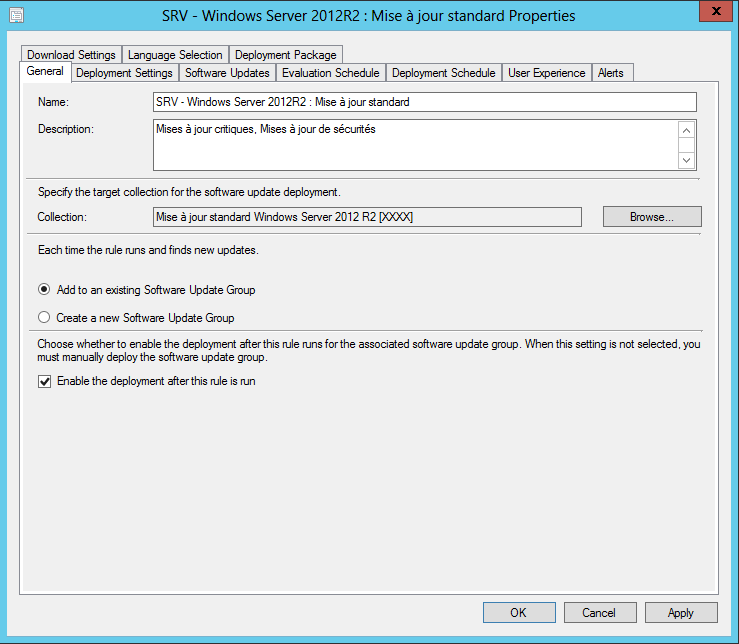Screen dimensions: 739x644
Task: Open the Download Settings tab
Action: [x=71, y=55]
